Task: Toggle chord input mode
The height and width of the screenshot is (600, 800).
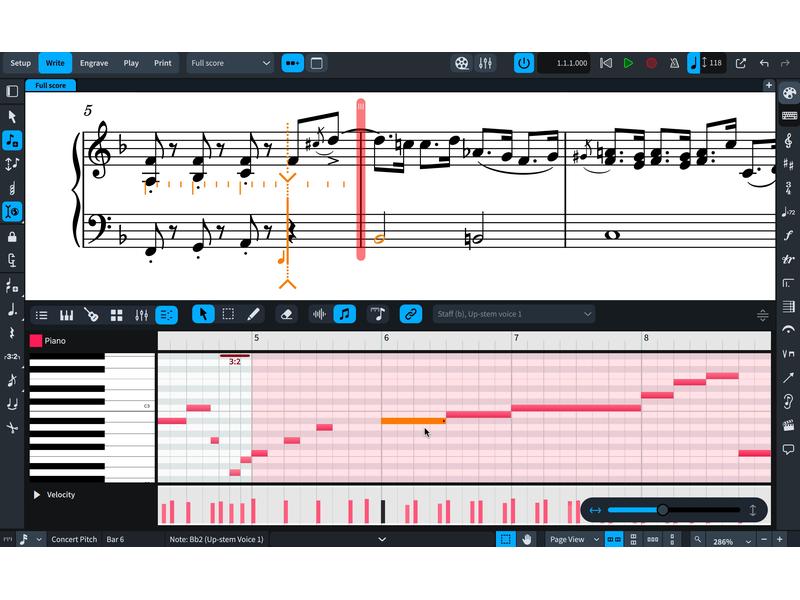Action: pyautogui.click(x=12, y=188)
